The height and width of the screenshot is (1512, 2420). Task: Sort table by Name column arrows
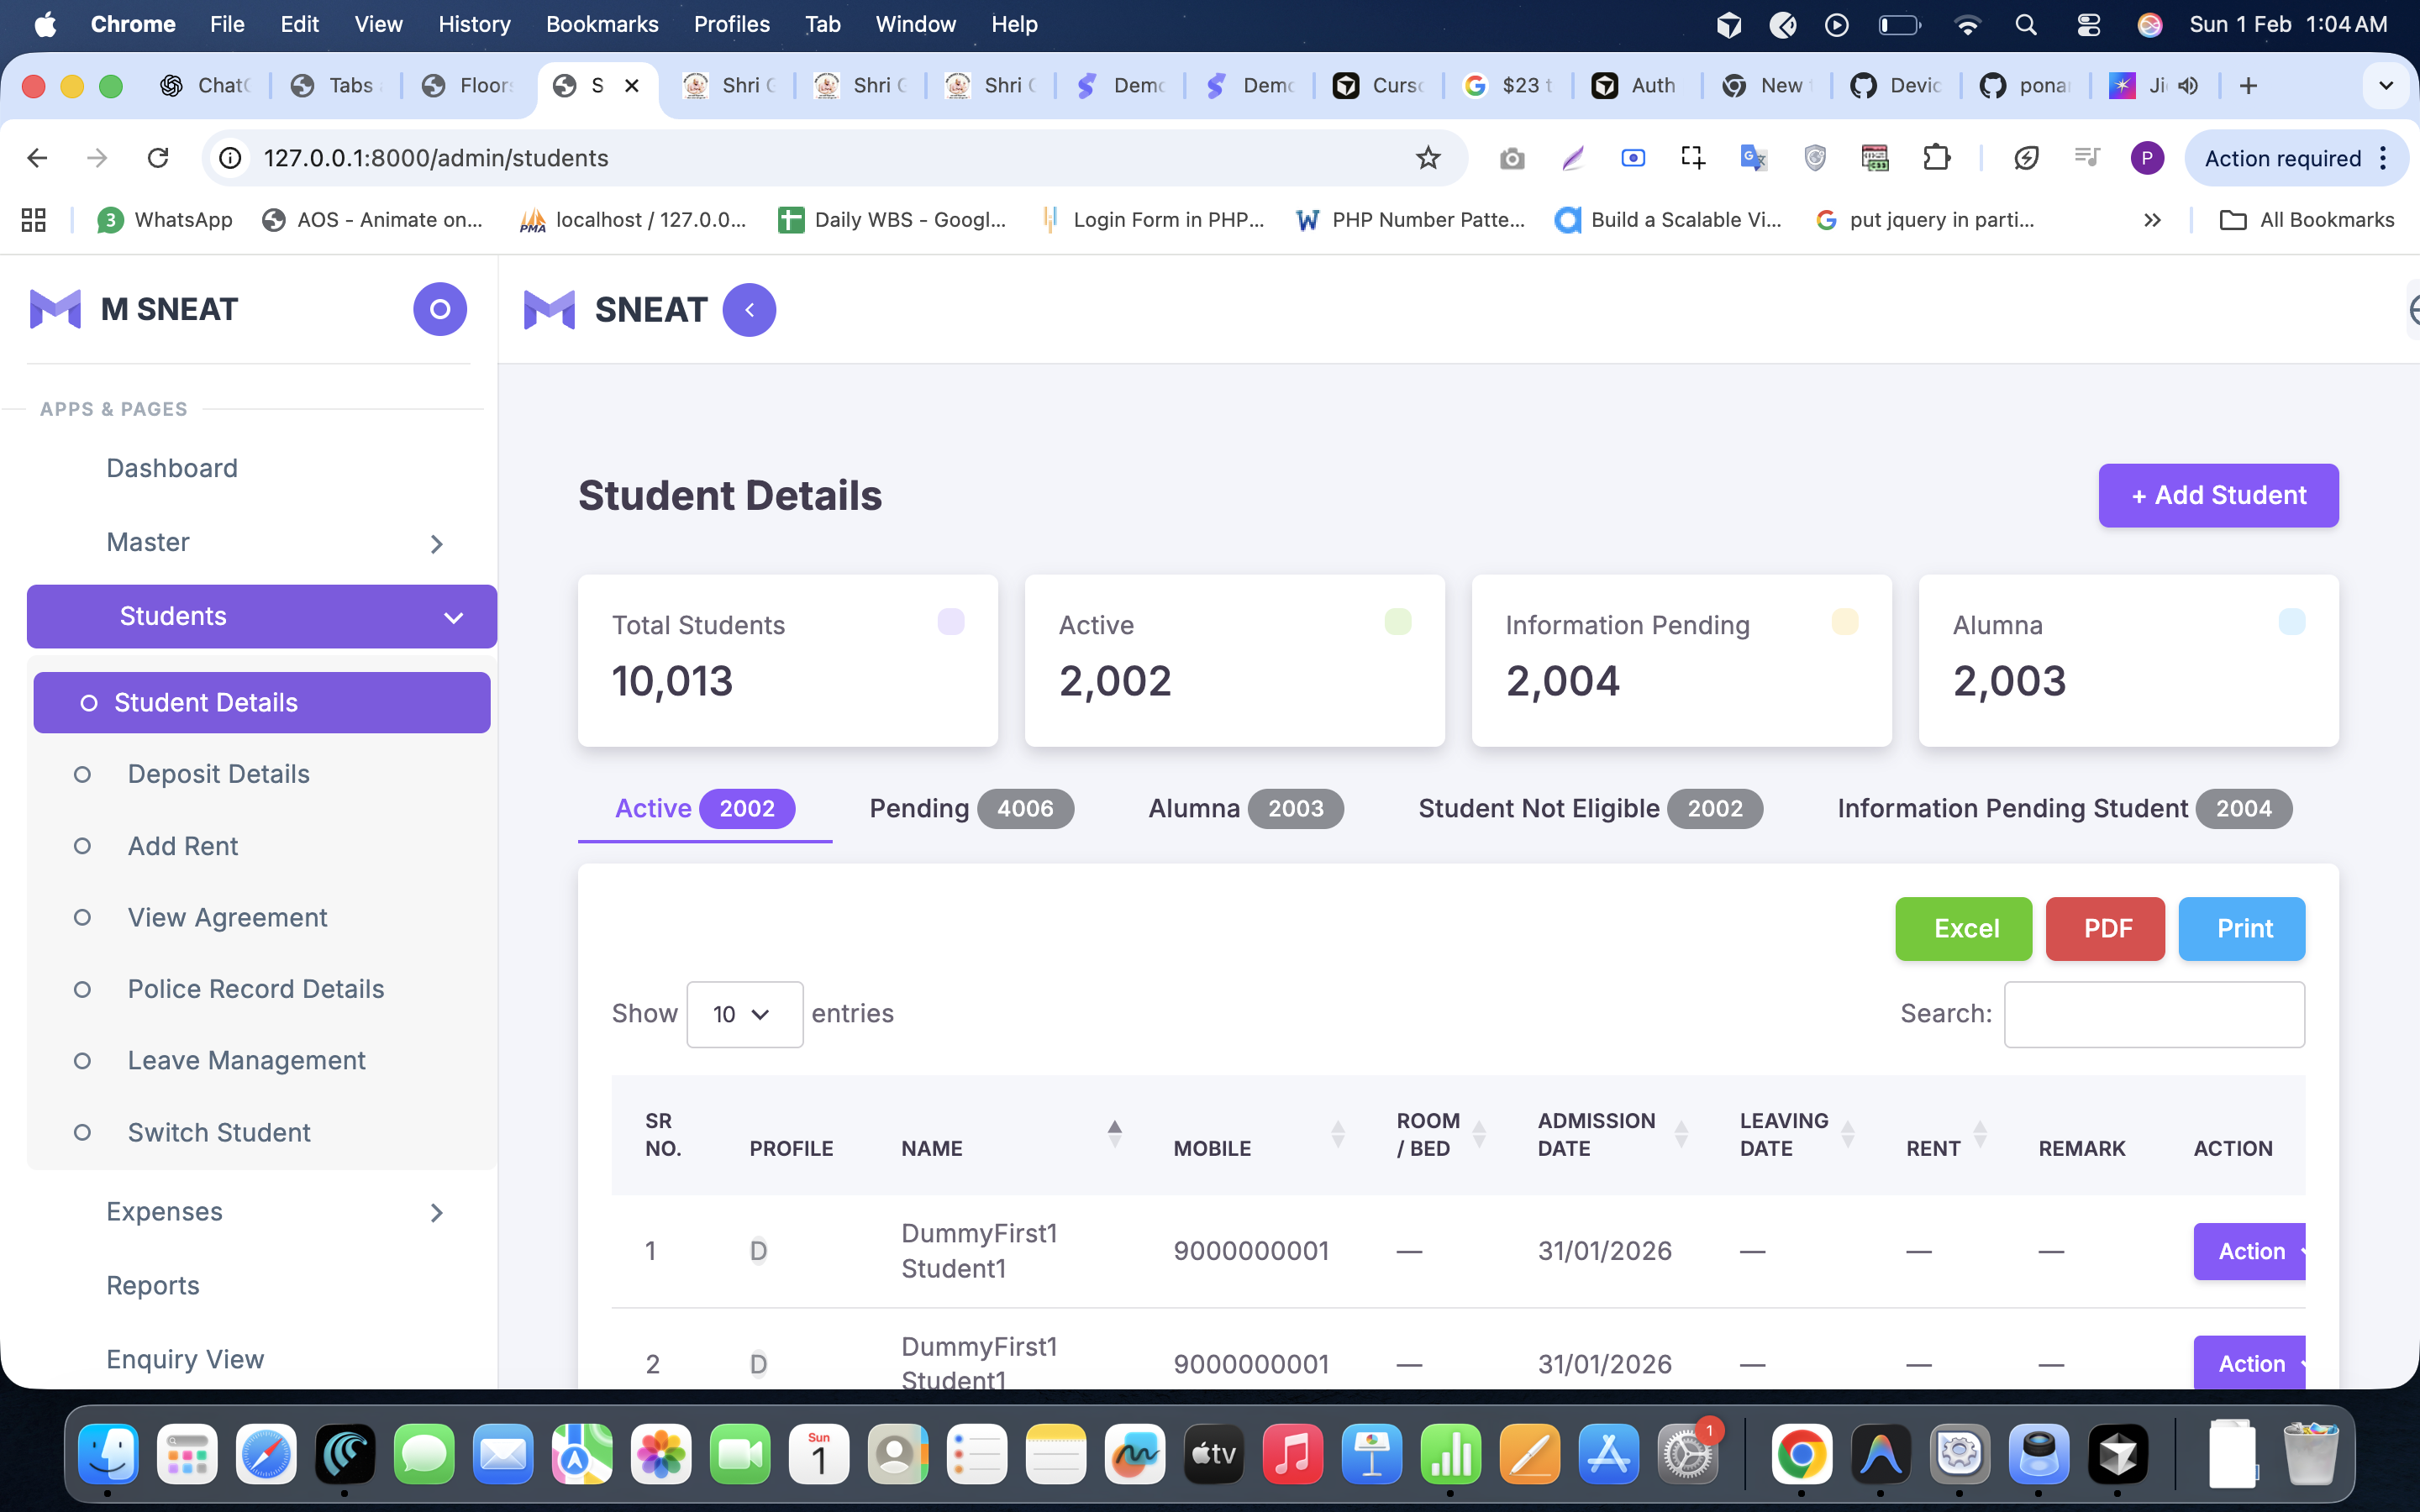point(1114,1134)
